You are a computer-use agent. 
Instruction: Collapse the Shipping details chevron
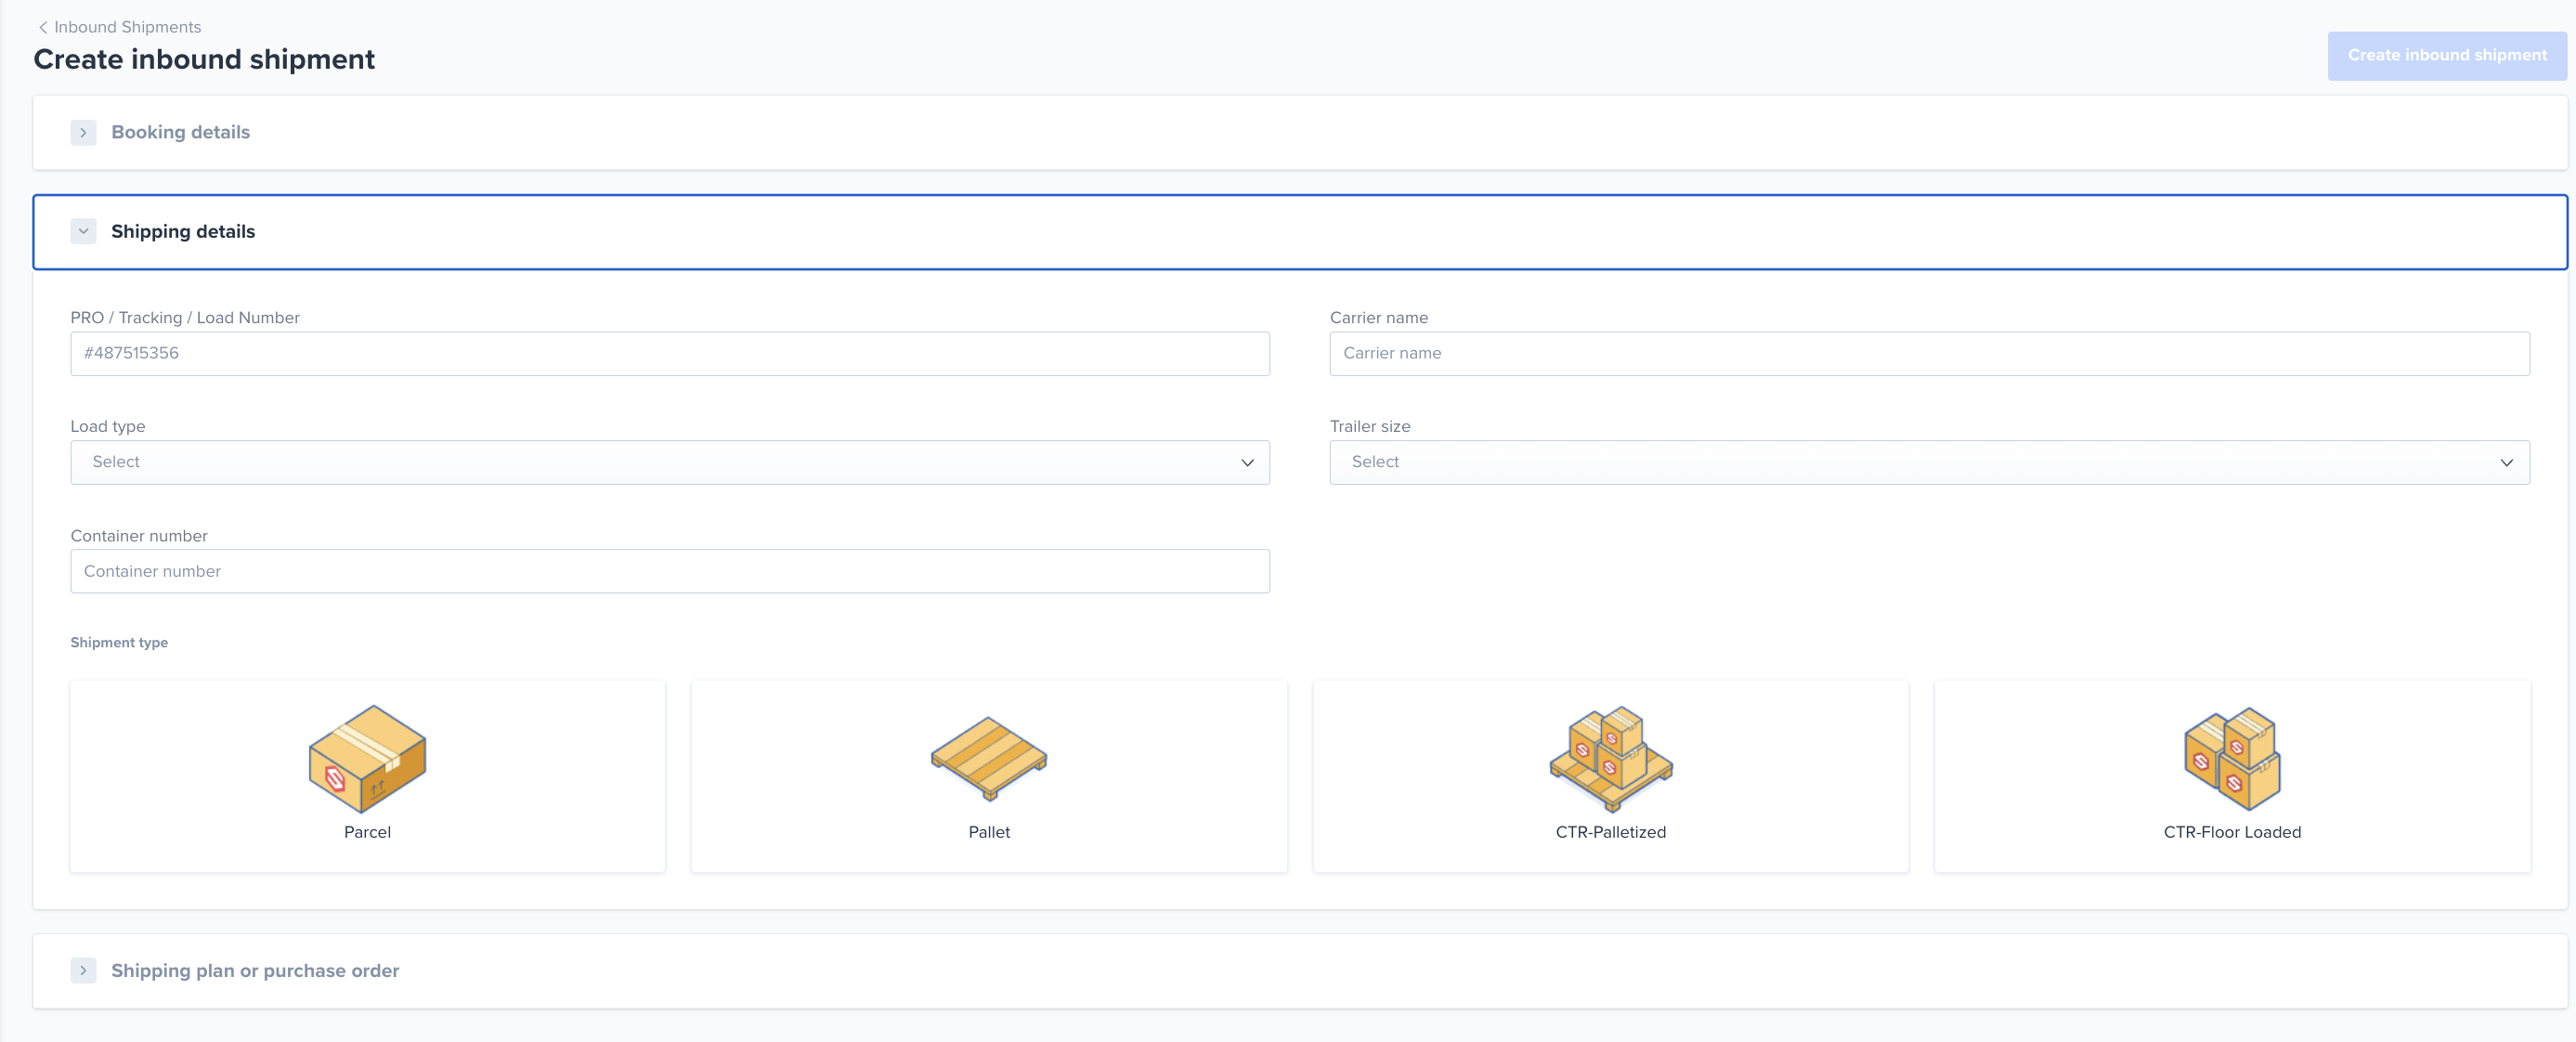tap(83, 231)
